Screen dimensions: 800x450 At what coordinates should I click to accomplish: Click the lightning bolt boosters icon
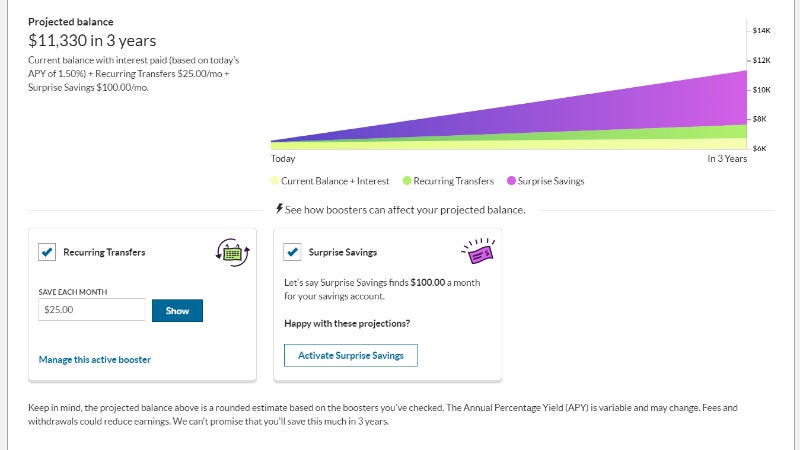[x=279, y=209]
